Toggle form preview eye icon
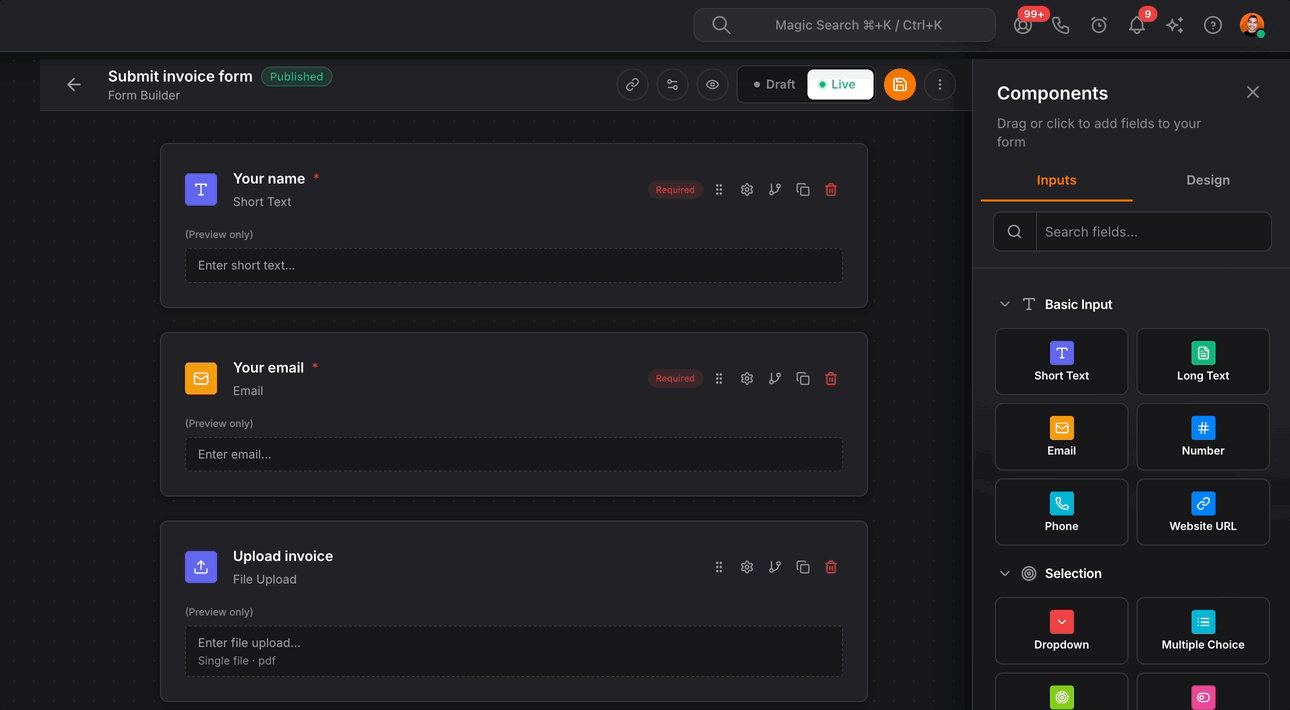The image size is (1290, 710). [x=712, y=85]
